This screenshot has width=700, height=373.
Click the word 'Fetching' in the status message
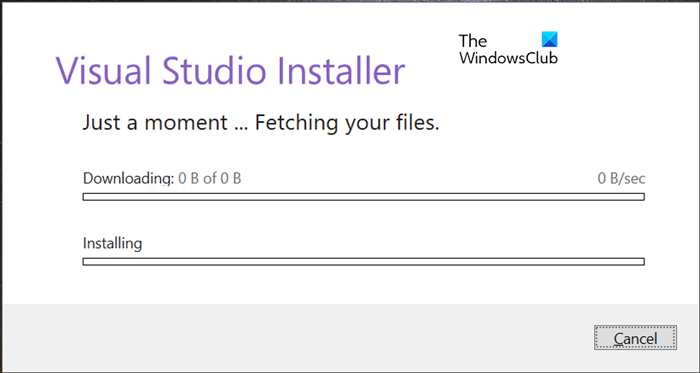[x=296, y=124]
